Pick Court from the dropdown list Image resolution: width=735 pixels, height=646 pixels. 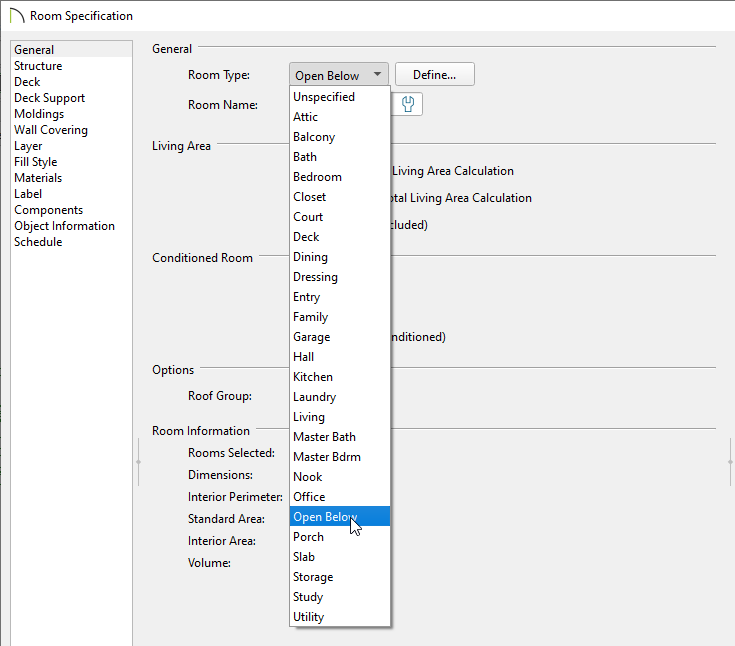340,217
